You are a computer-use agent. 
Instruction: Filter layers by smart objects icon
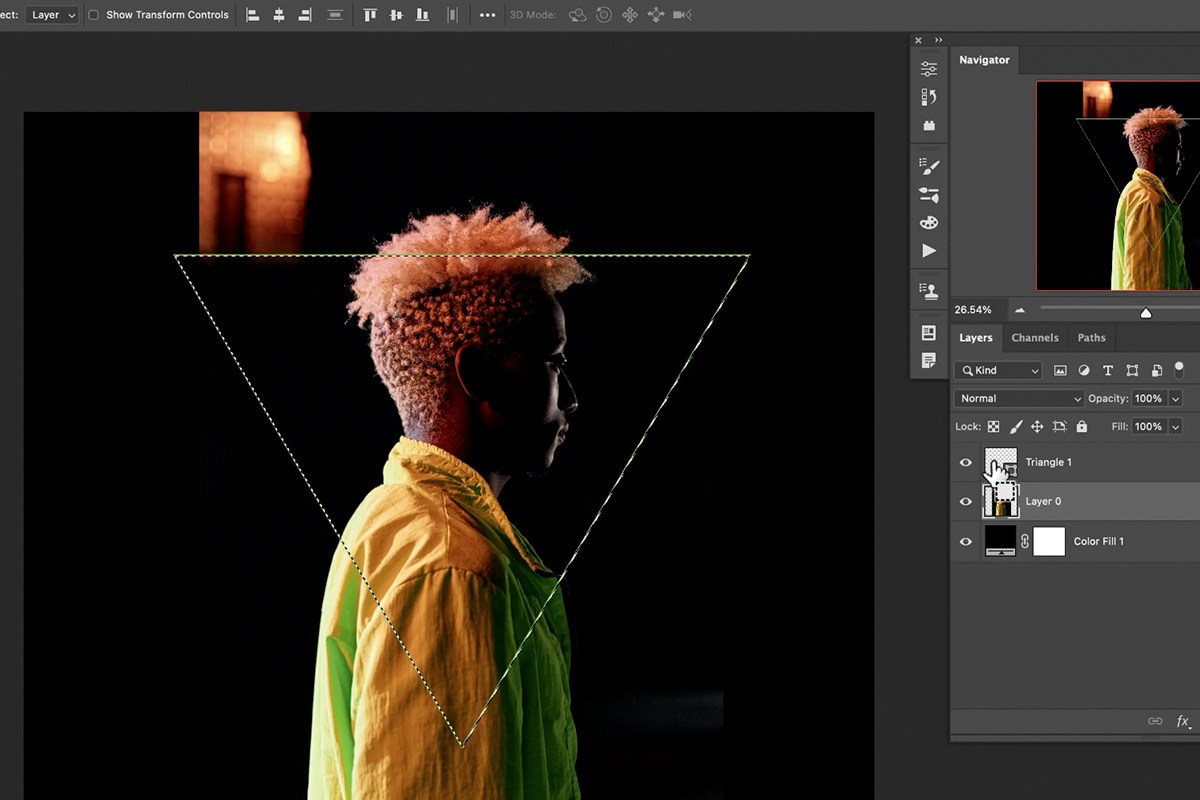click(1156, 370)
